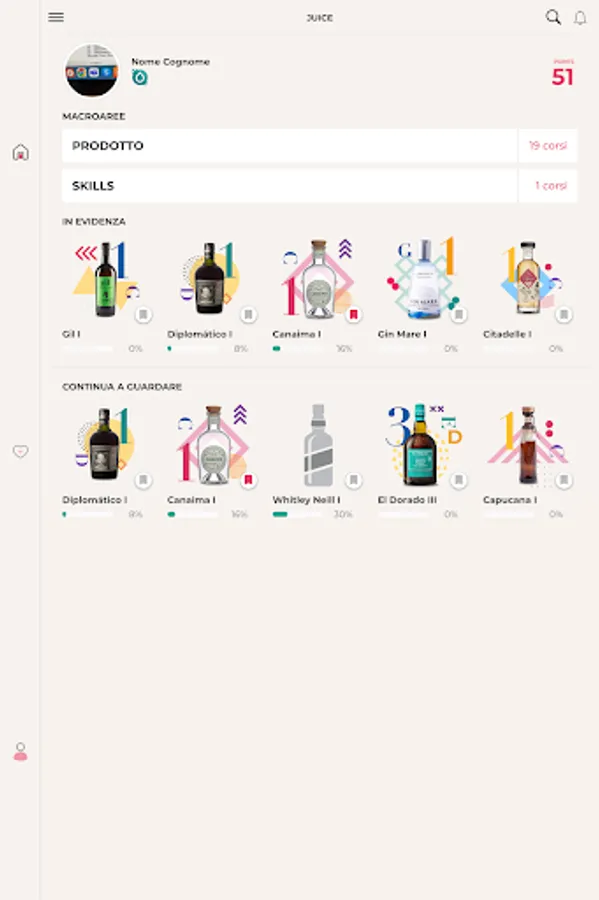The image size is (599, 900).
Task: Open favorites heart icon in sidebar
Action: tap(20, 451)
